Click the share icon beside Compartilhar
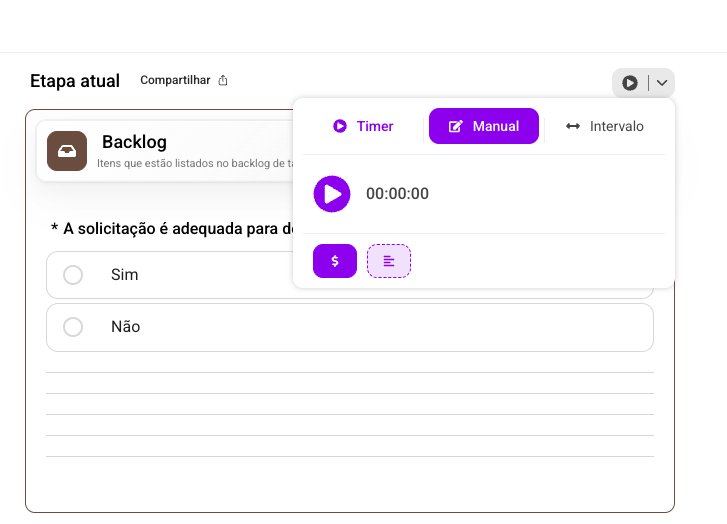The height and width of the screenshot is (524, 727). (223, 80)
